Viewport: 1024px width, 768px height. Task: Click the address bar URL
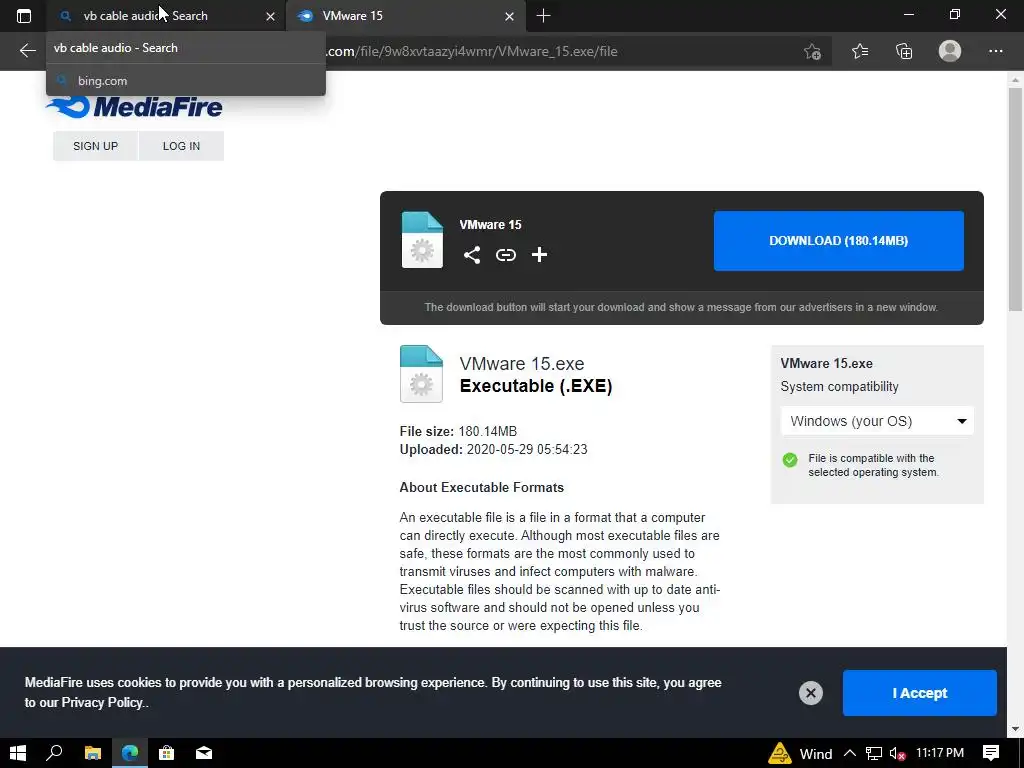pos(472,51)
